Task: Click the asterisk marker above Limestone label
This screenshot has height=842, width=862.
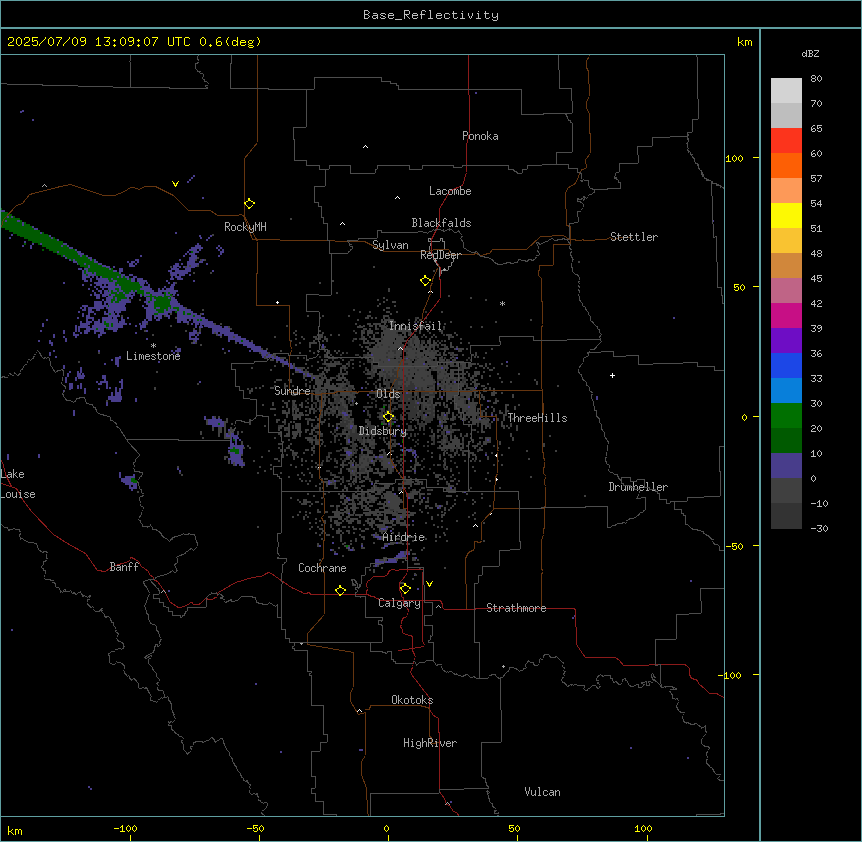Action: 153,346
